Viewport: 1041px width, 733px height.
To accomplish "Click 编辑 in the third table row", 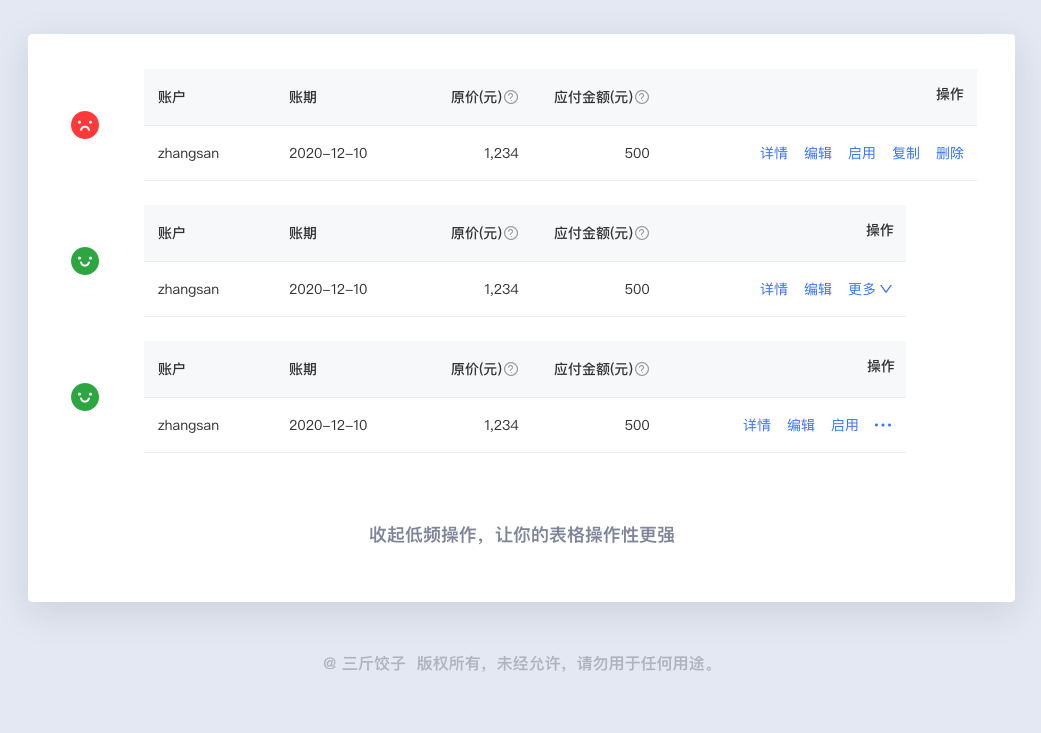I will [801, 426].
